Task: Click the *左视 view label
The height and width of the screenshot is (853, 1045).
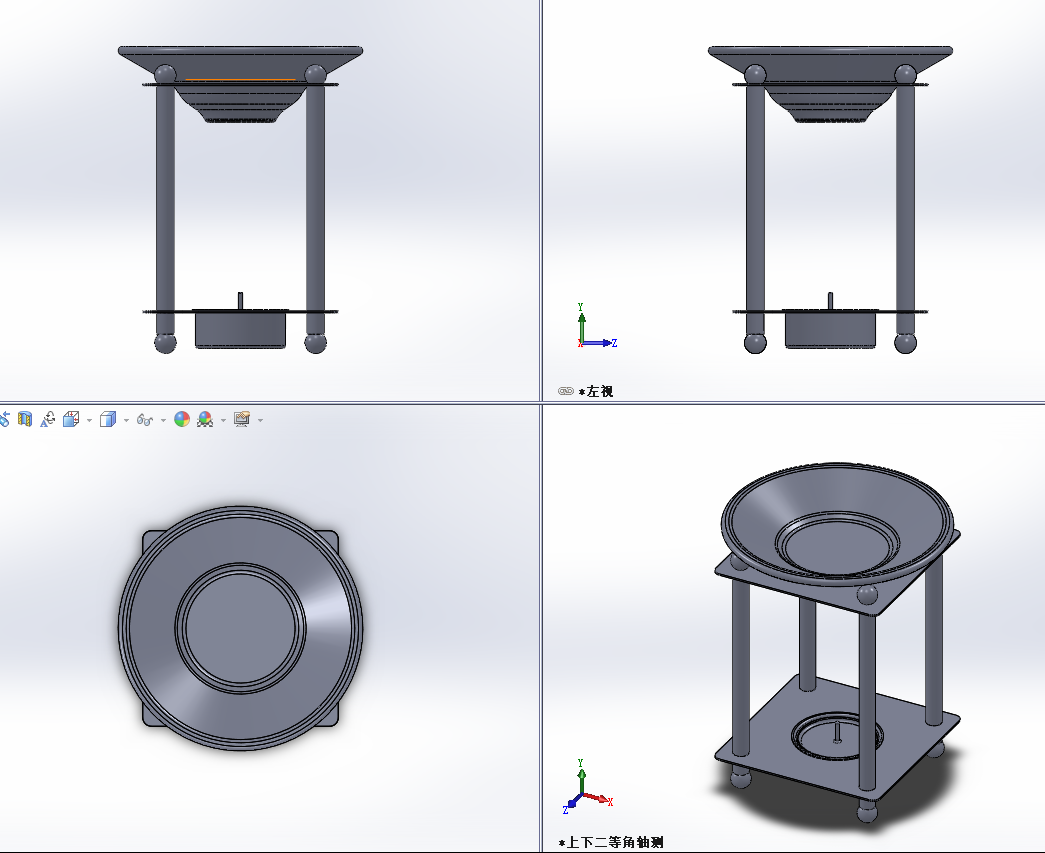Action: pos(596,392)
